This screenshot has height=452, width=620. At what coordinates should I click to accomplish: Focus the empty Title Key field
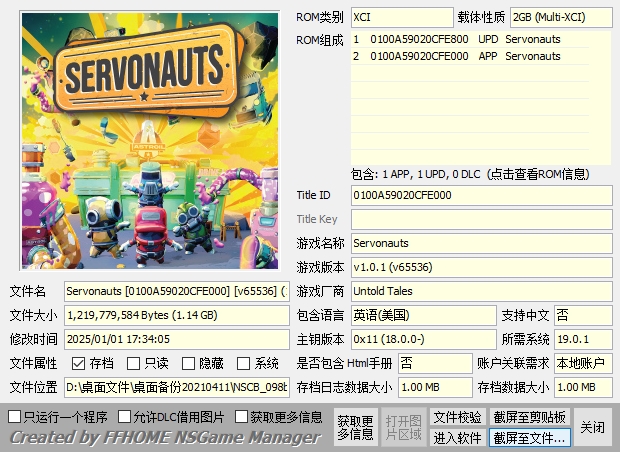(x=482, y=219)
